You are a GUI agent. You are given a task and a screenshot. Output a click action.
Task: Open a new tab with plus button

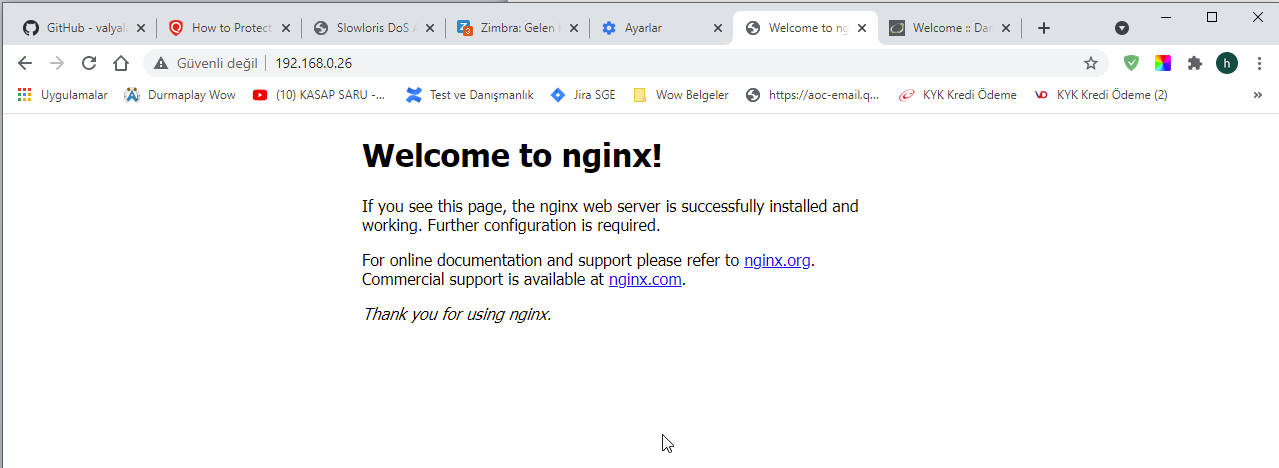(x=1044, y=28)
